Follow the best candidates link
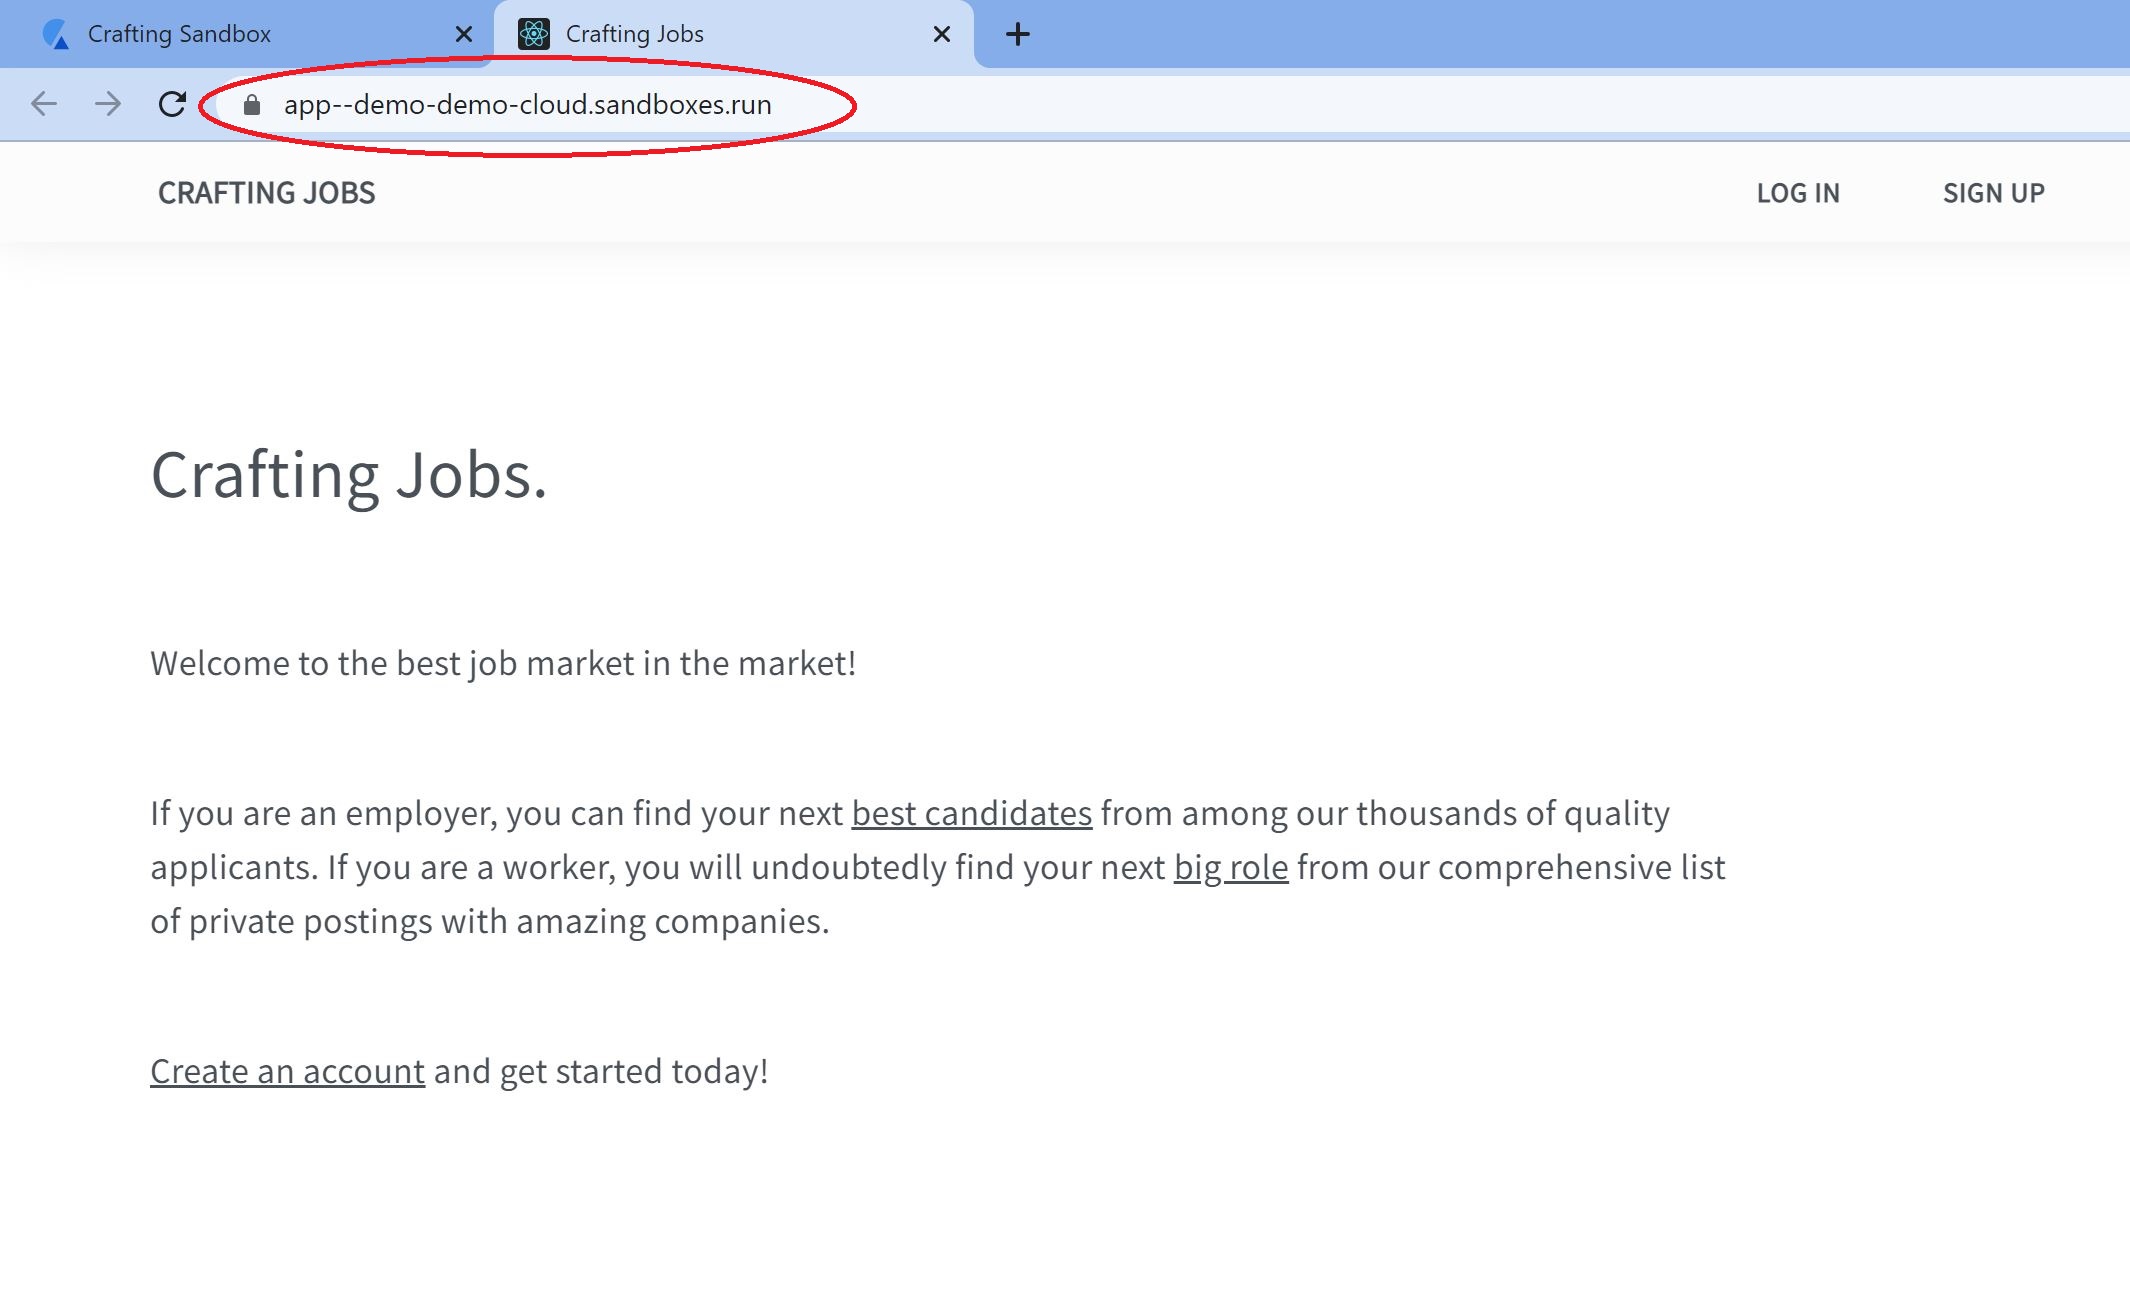The image size is (2130, 1300). pyautogui.click(x=971, y=813)
